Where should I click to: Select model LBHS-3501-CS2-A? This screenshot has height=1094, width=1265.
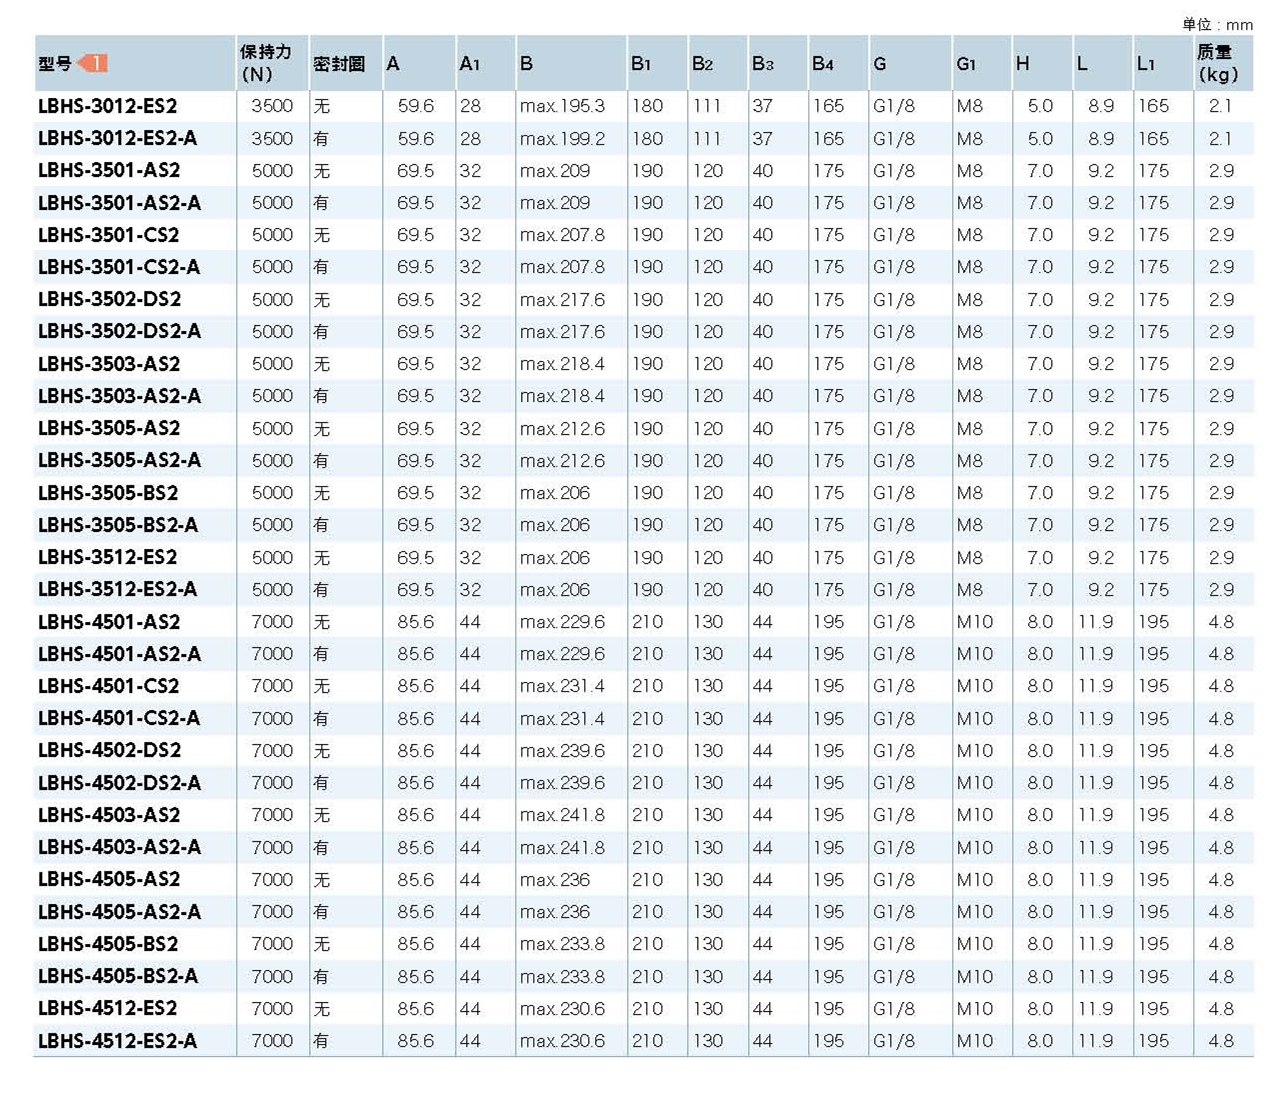coord(119,267)
